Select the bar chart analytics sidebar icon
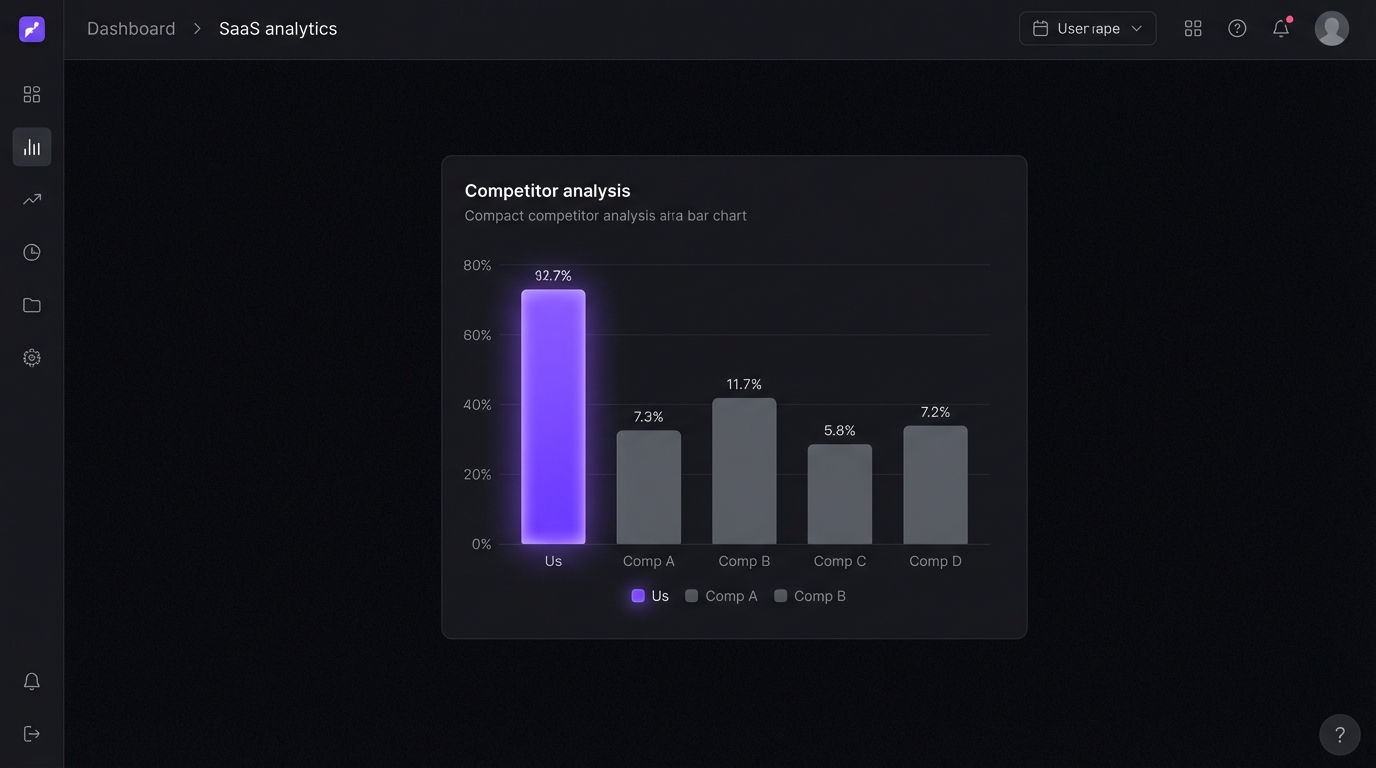The height and width of the screenshot is (768, 1376). coord(32,147)
